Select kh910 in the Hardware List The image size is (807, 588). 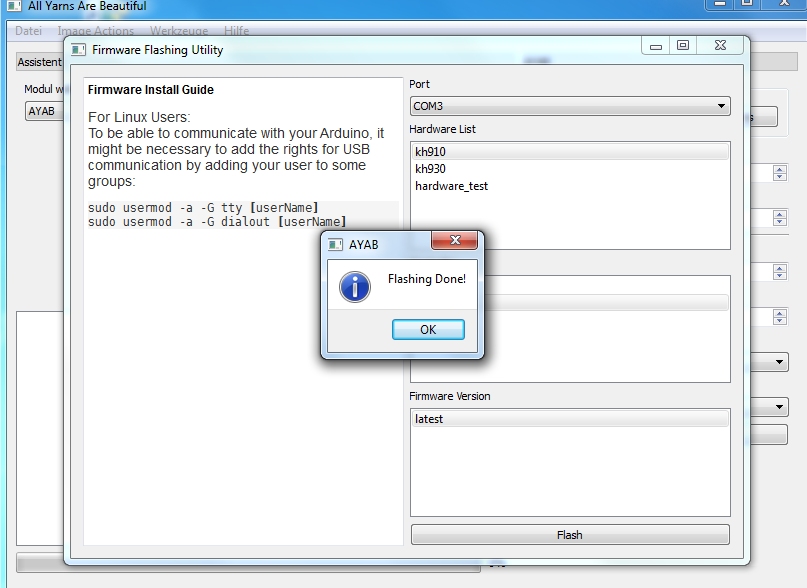click(570, 151)
